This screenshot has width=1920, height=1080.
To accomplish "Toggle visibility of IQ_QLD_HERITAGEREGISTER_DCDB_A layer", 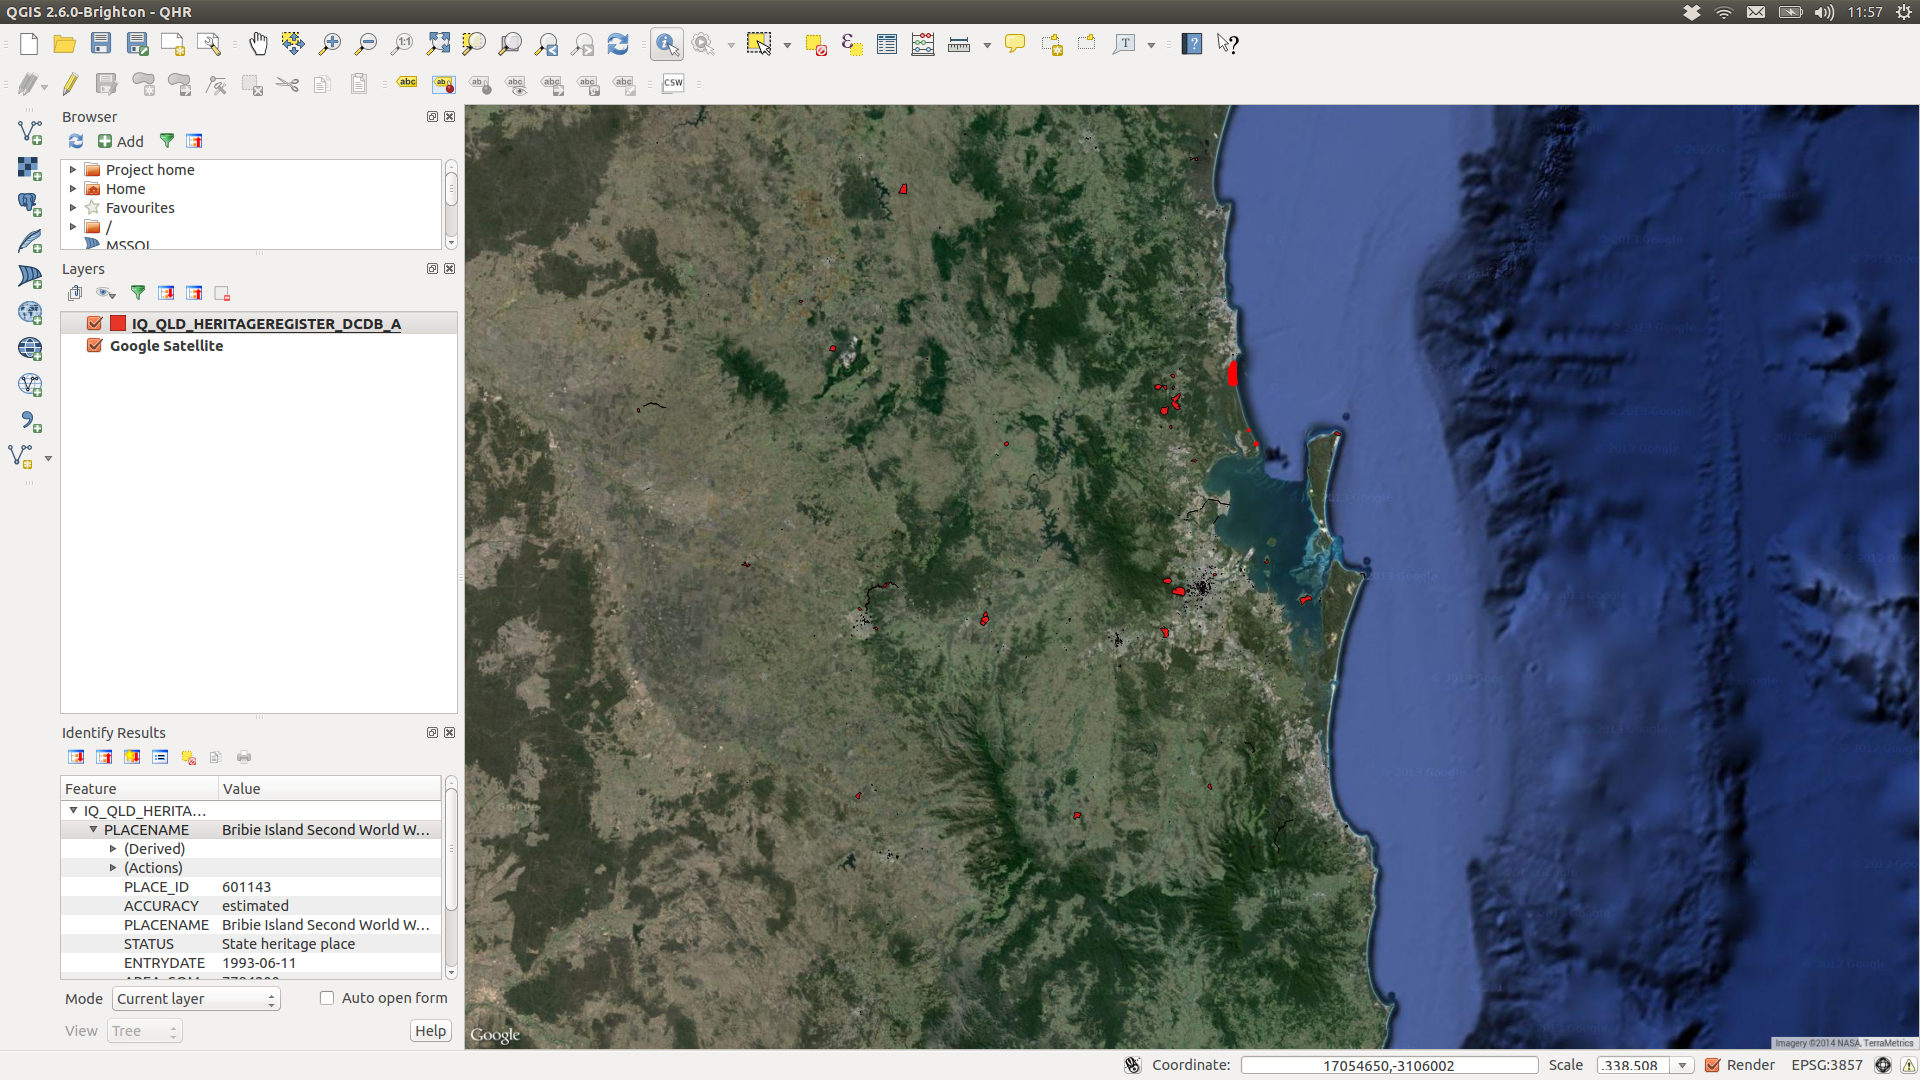I will pos(95,323).
